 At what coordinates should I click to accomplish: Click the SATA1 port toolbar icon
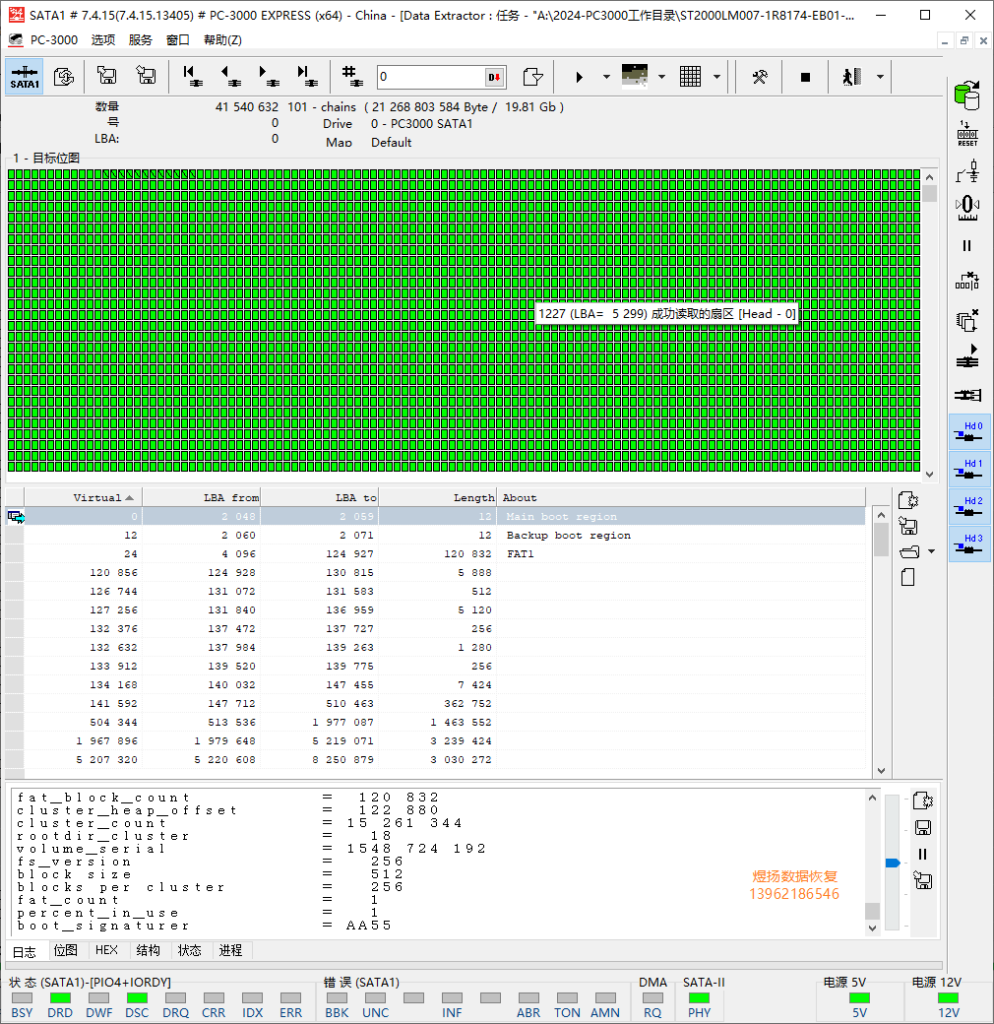[x=25, y=76]
